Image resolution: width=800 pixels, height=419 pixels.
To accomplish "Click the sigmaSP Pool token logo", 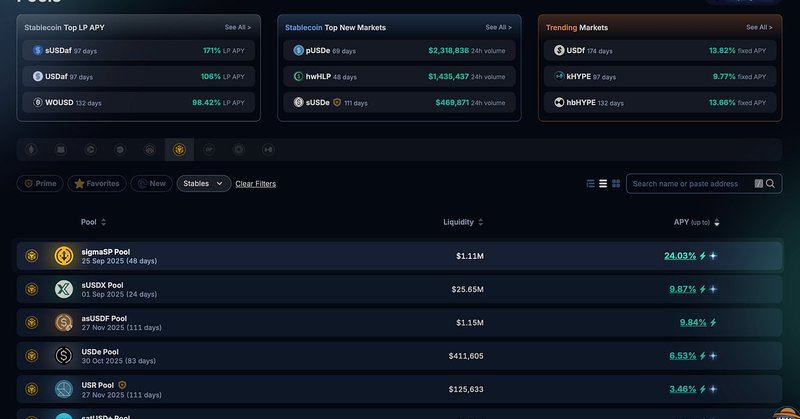I will pyautogui.click(x=64, y=256).
